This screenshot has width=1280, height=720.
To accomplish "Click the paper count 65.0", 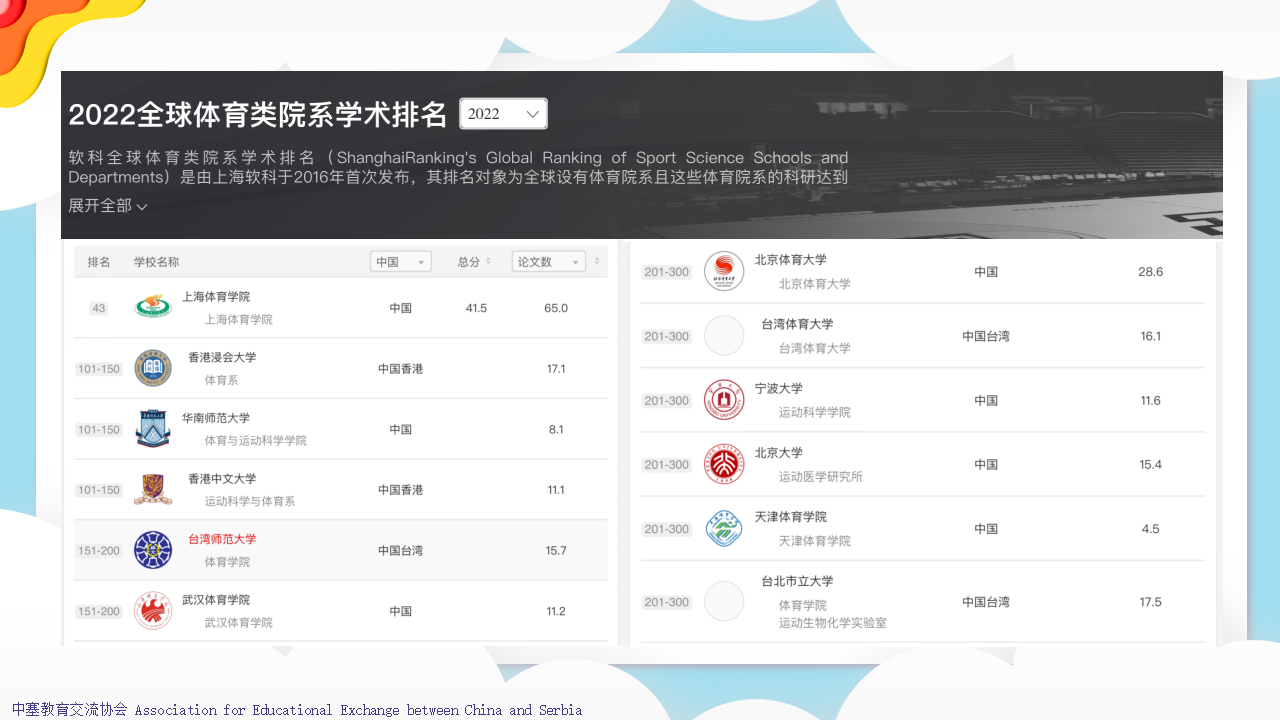I will [x=556, y=308].
